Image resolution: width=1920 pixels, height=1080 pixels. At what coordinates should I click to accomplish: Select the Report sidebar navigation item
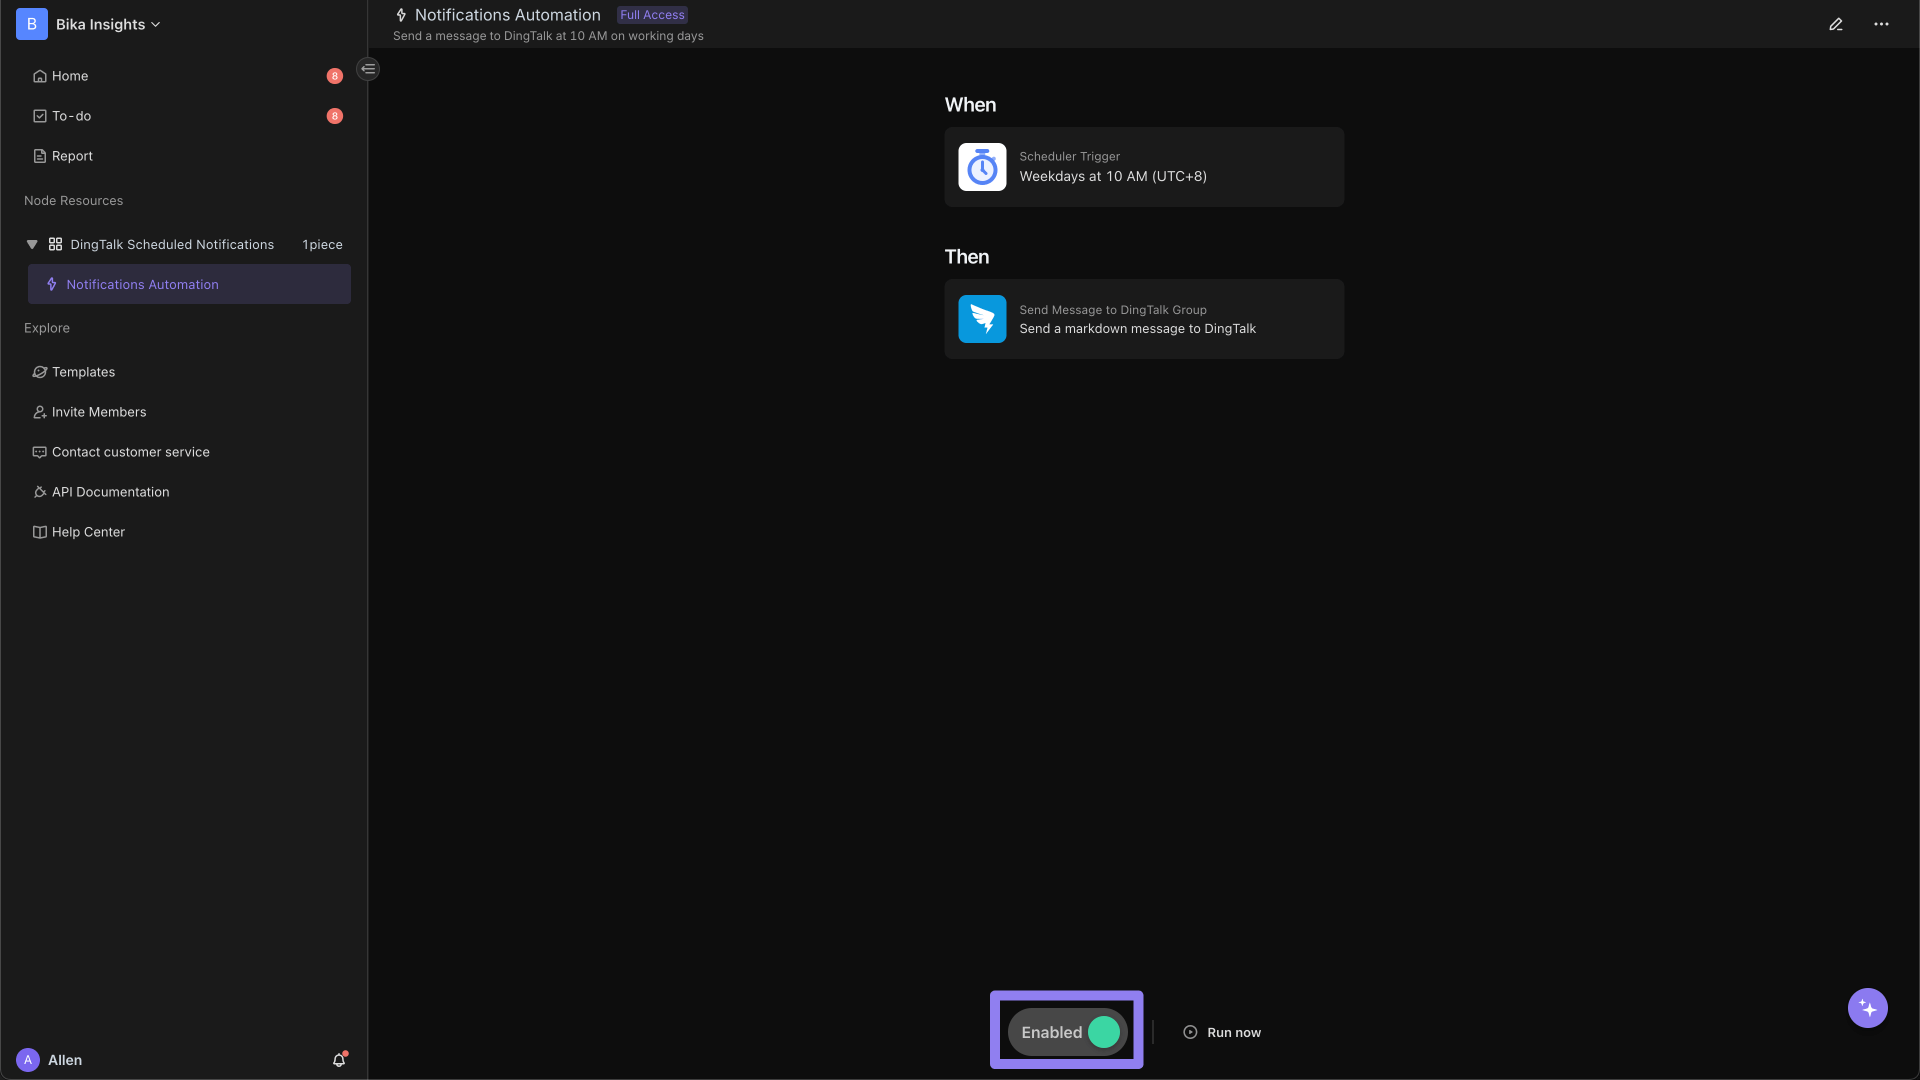(x=71, y=157)
